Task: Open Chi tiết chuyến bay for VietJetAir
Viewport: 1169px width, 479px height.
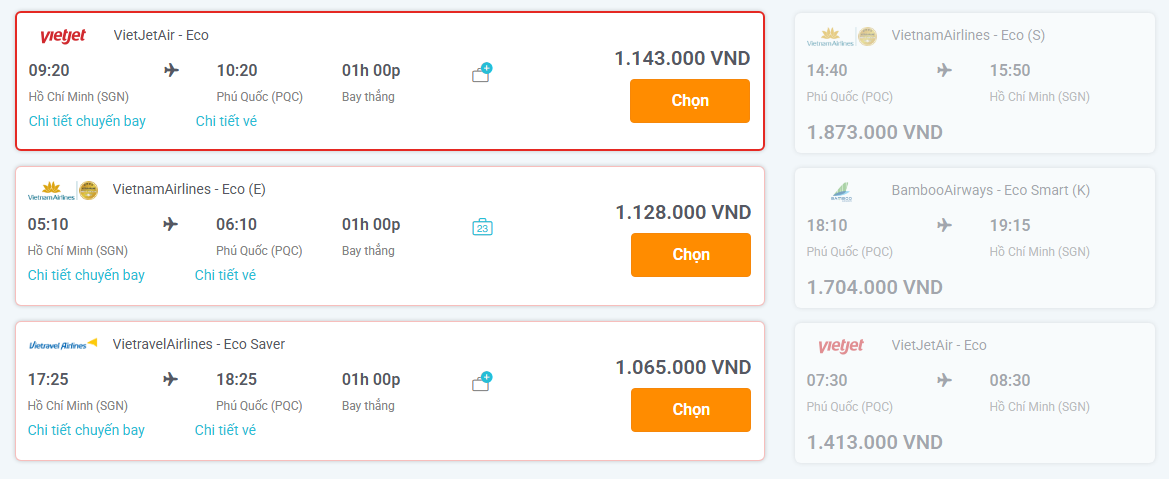Action: [x=87, y=121]
